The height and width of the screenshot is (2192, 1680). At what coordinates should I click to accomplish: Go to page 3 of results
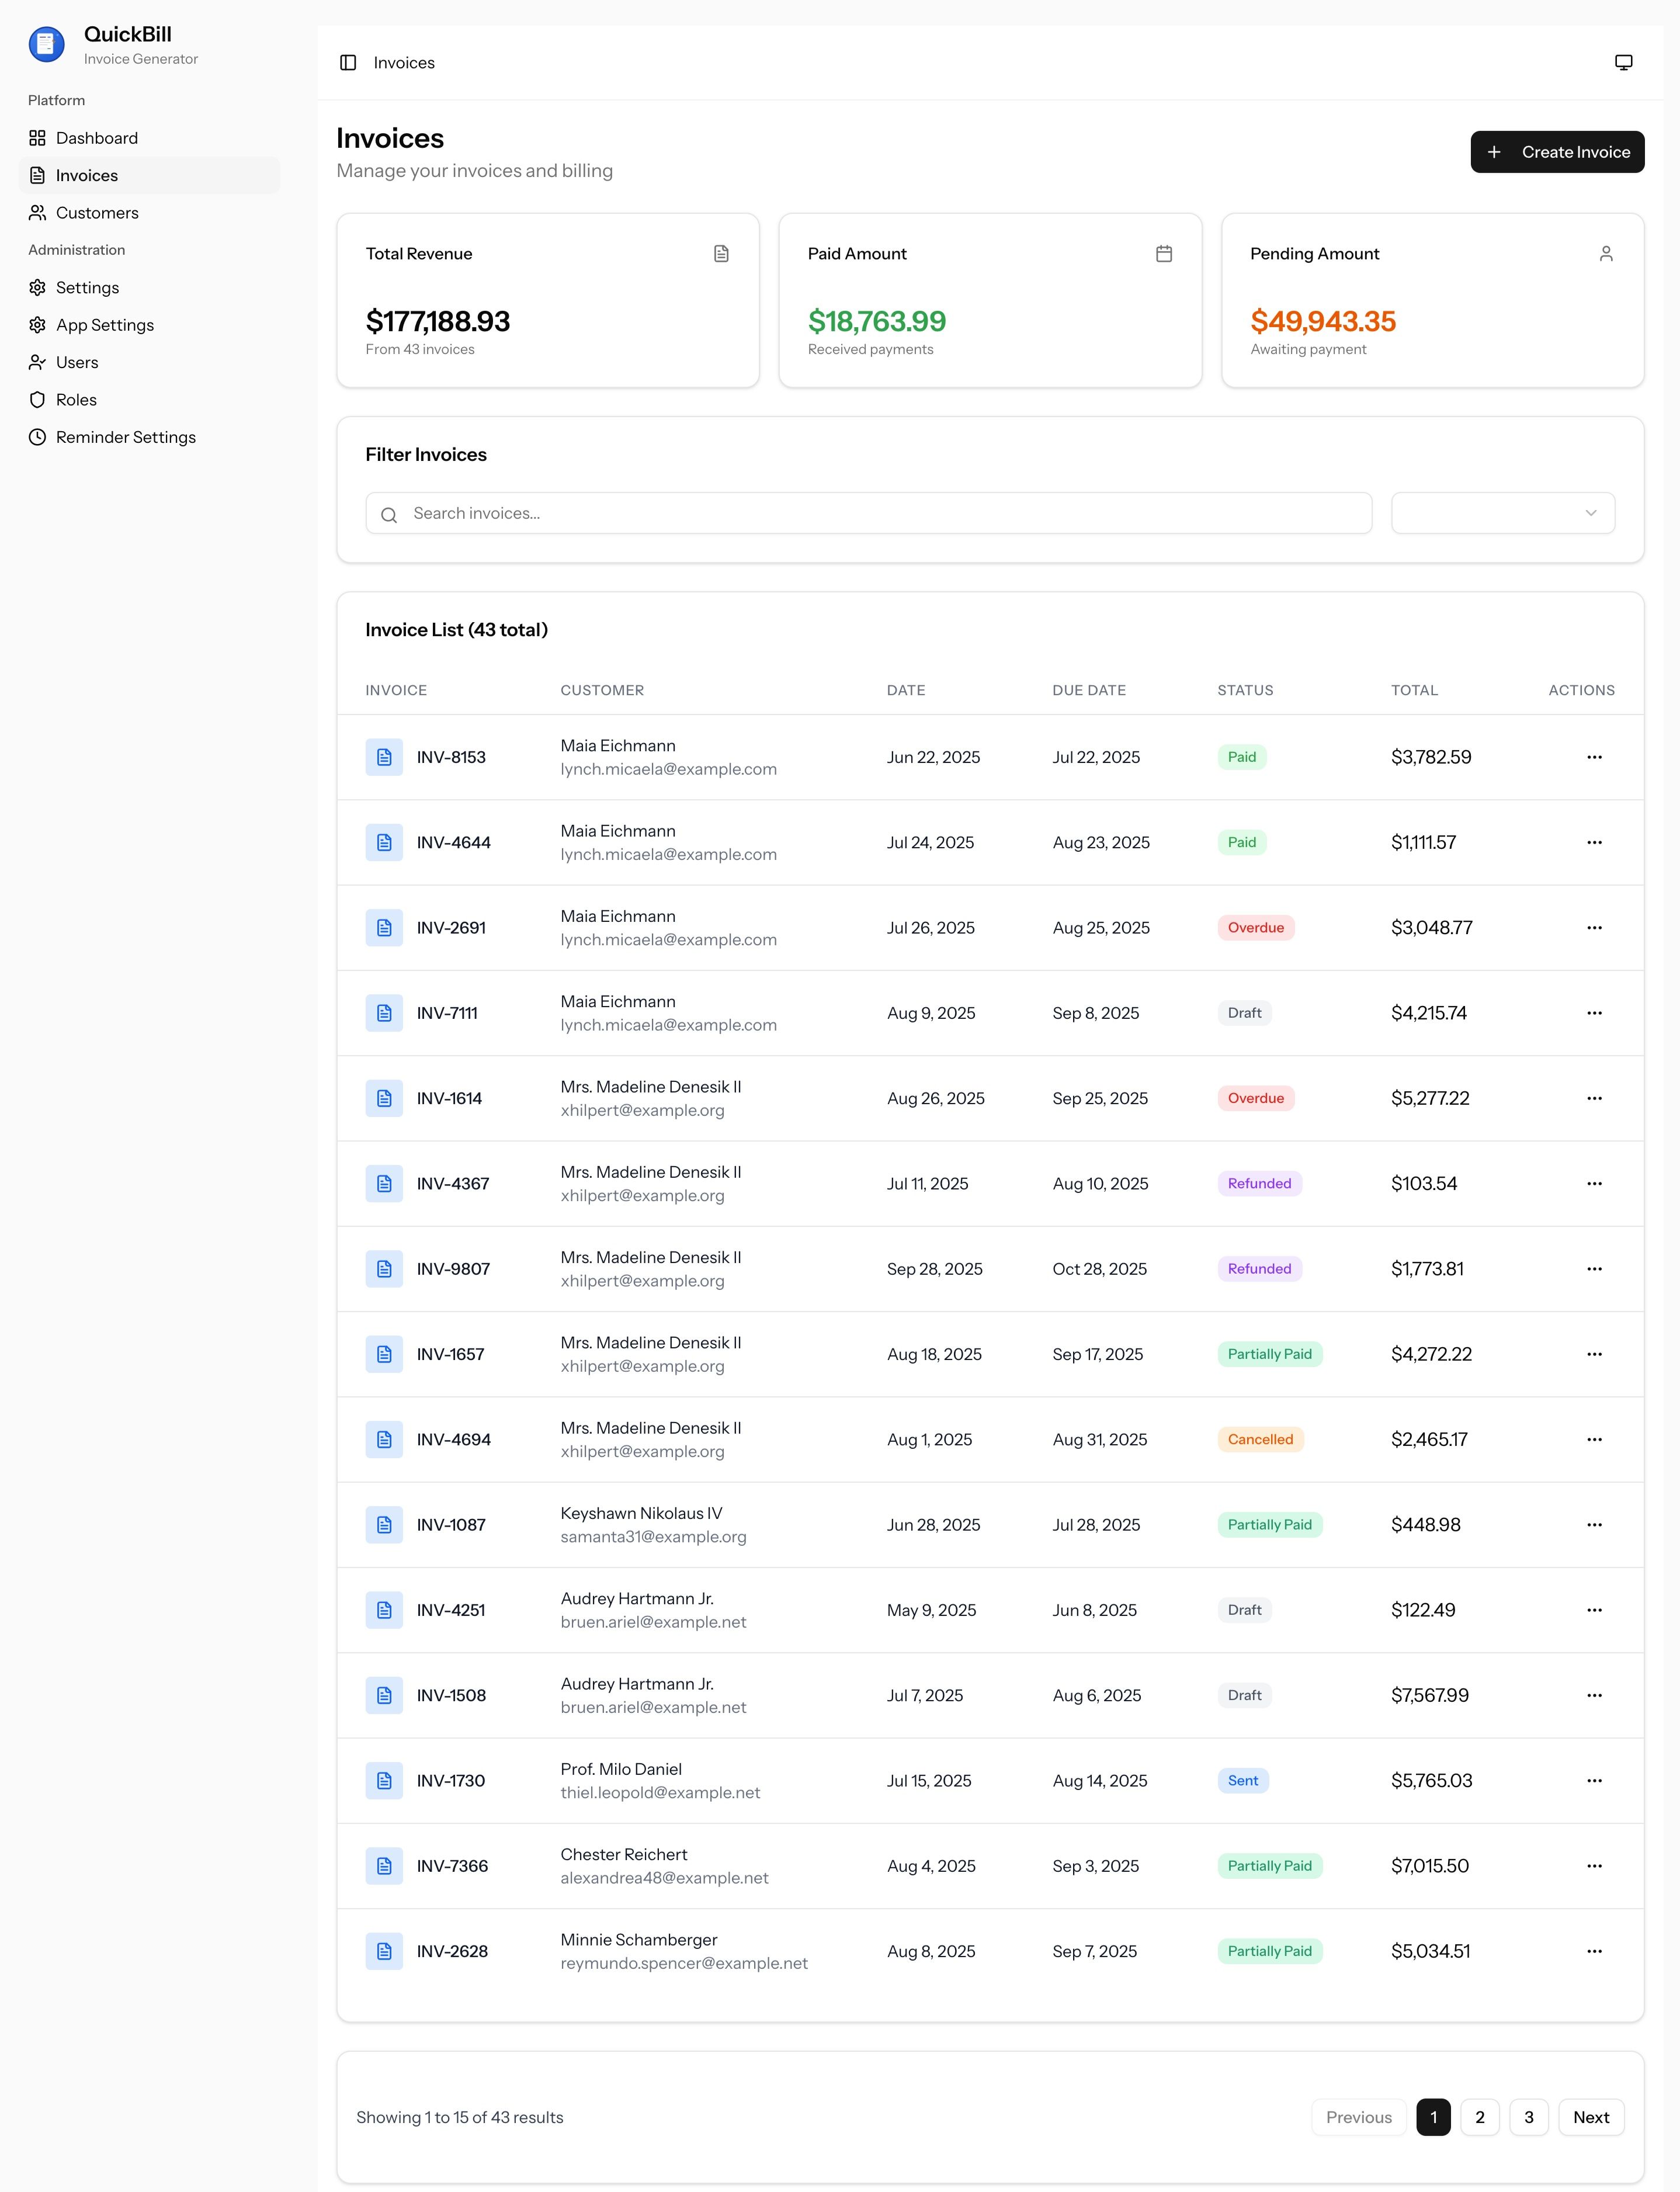pos(1528,2117)
